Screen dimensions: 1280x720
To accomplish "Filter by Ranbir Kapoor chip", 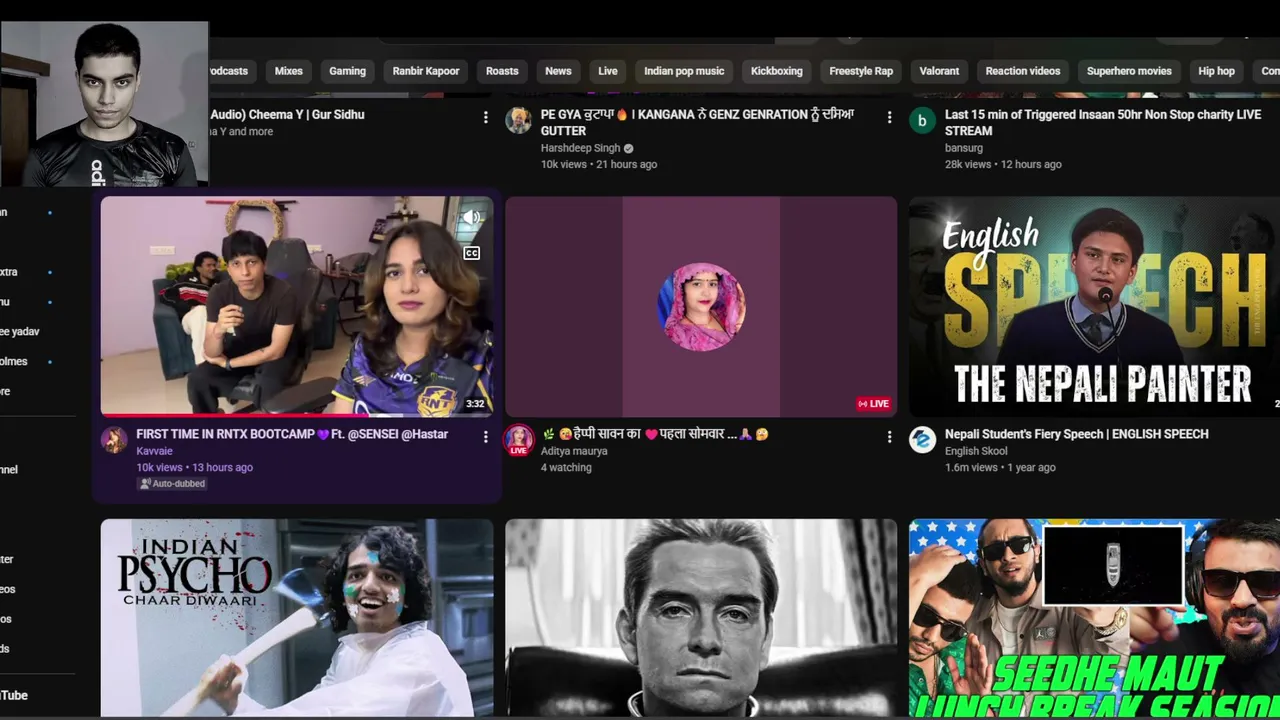I will (x=426, y=71).
